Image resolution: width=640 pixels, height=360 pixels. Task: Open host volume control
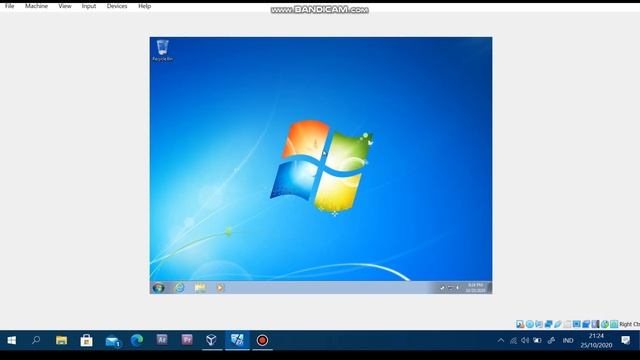525,340
